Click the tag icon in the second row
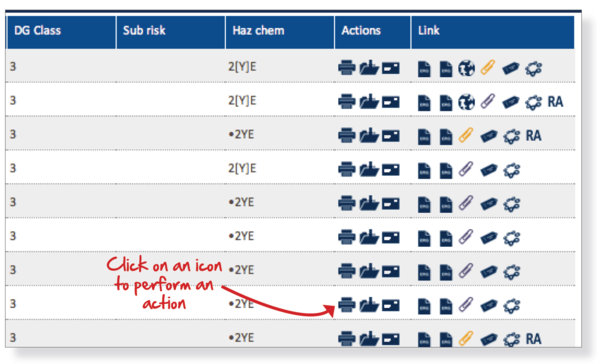 (x=511, y=102)
